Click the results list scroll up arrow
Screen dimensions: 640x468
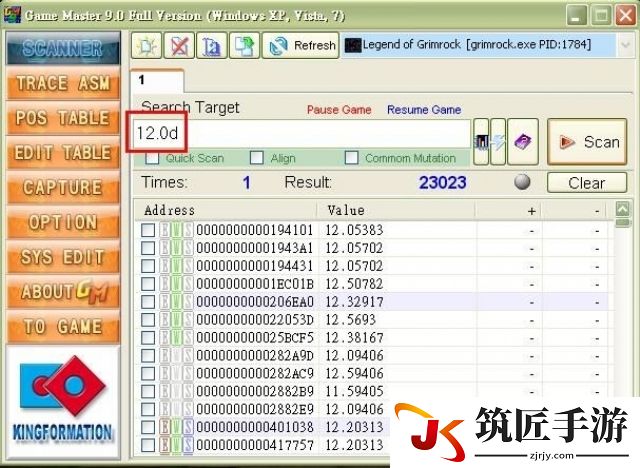(x=622, y=209)
